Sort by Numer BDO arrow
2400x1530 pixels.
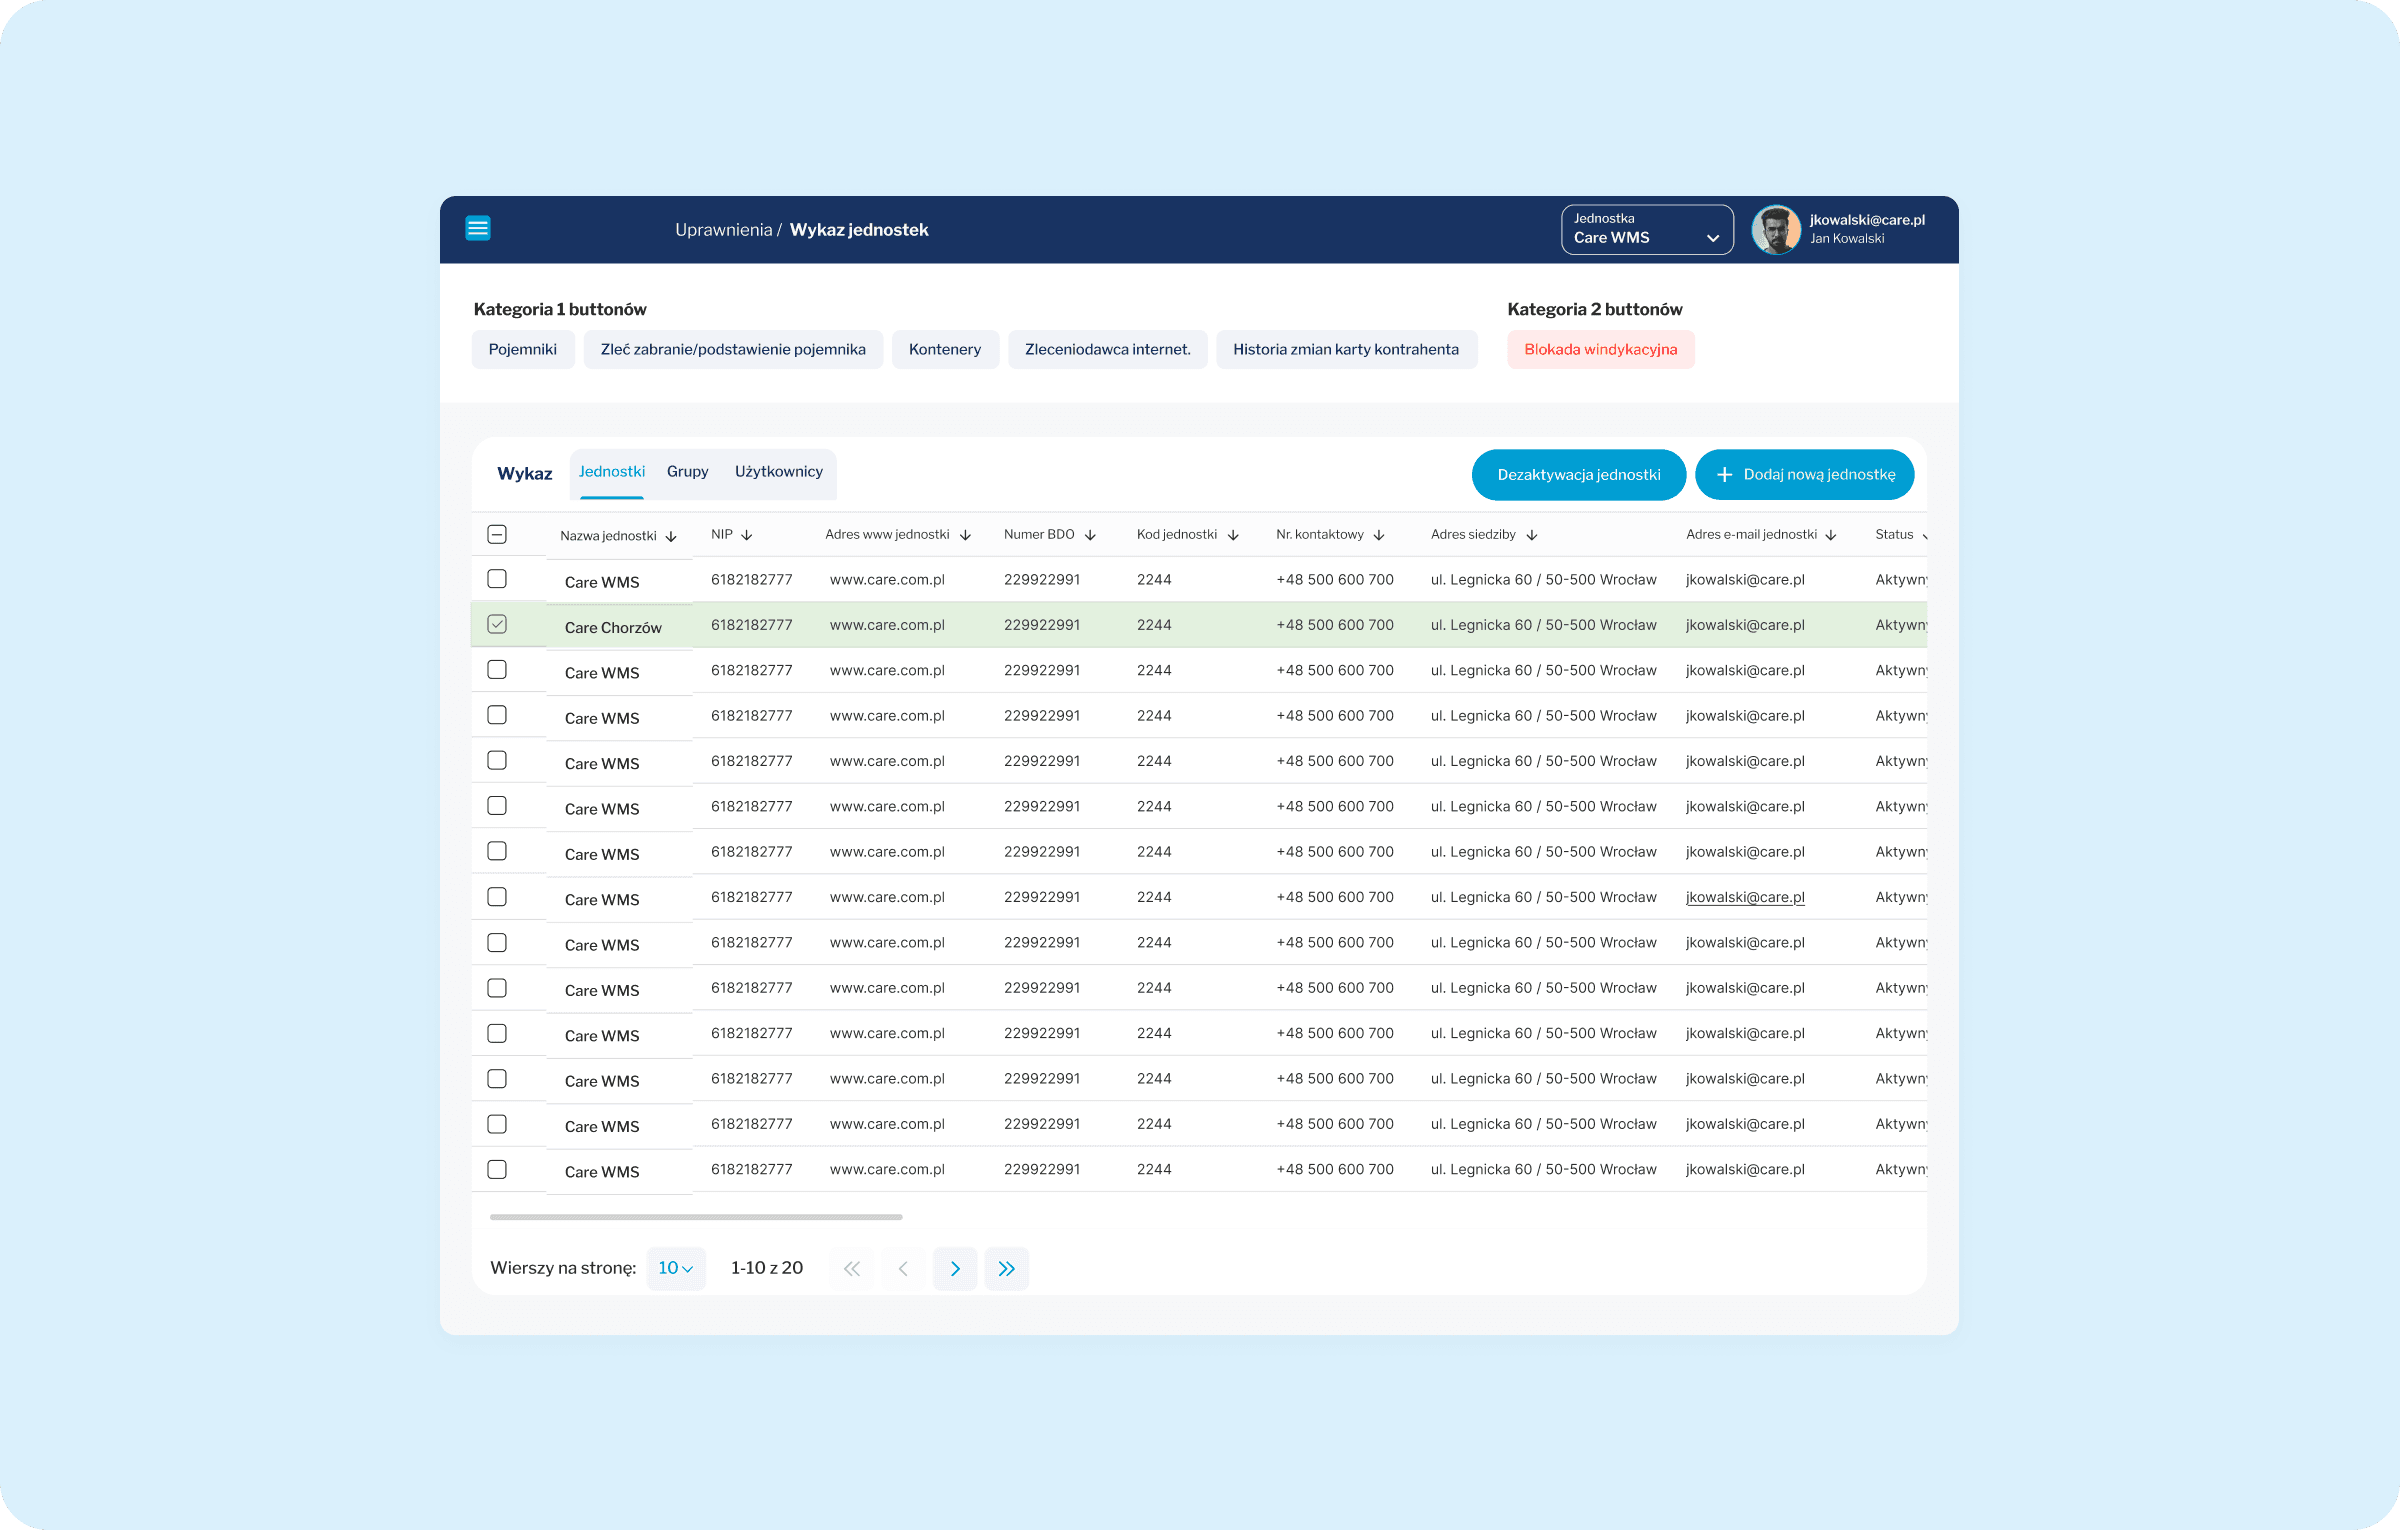click(1091, 535)
